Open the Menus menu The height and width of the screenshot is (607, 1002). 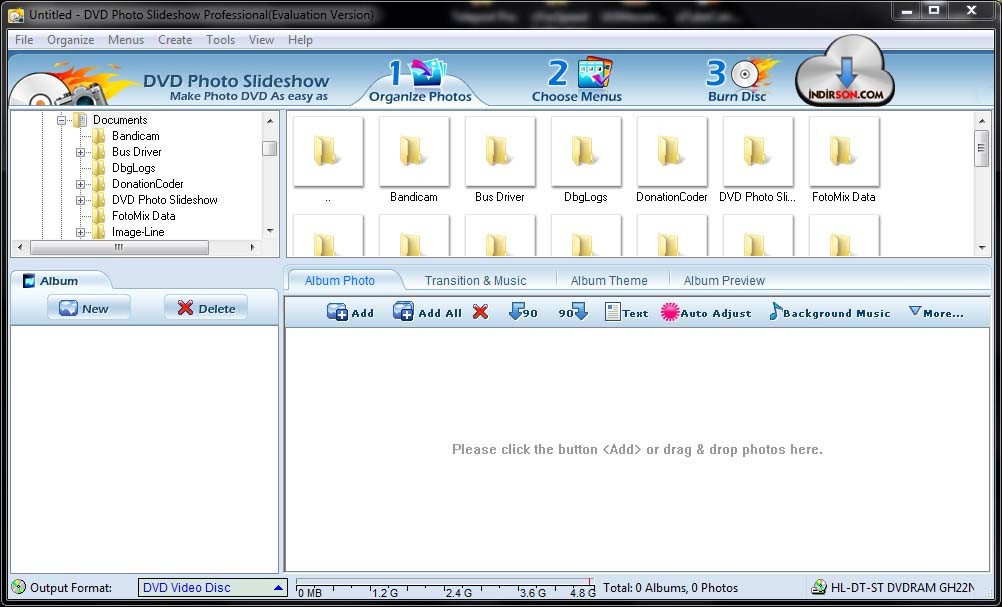pyautogui.click(x=126, y=40)
